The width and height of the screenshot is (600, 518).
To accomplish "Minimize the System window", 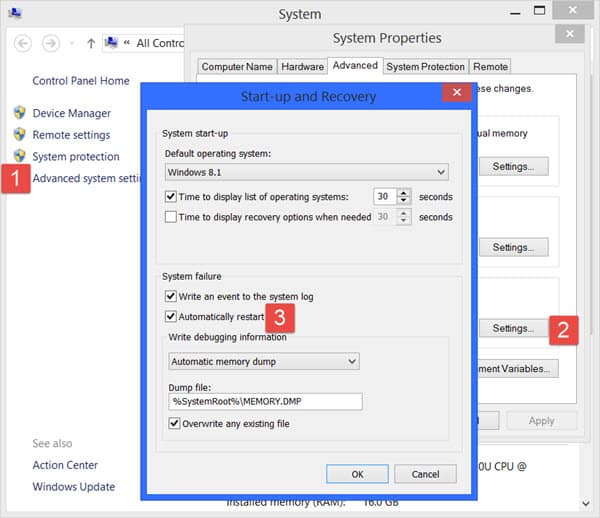I will coord(515,13).
